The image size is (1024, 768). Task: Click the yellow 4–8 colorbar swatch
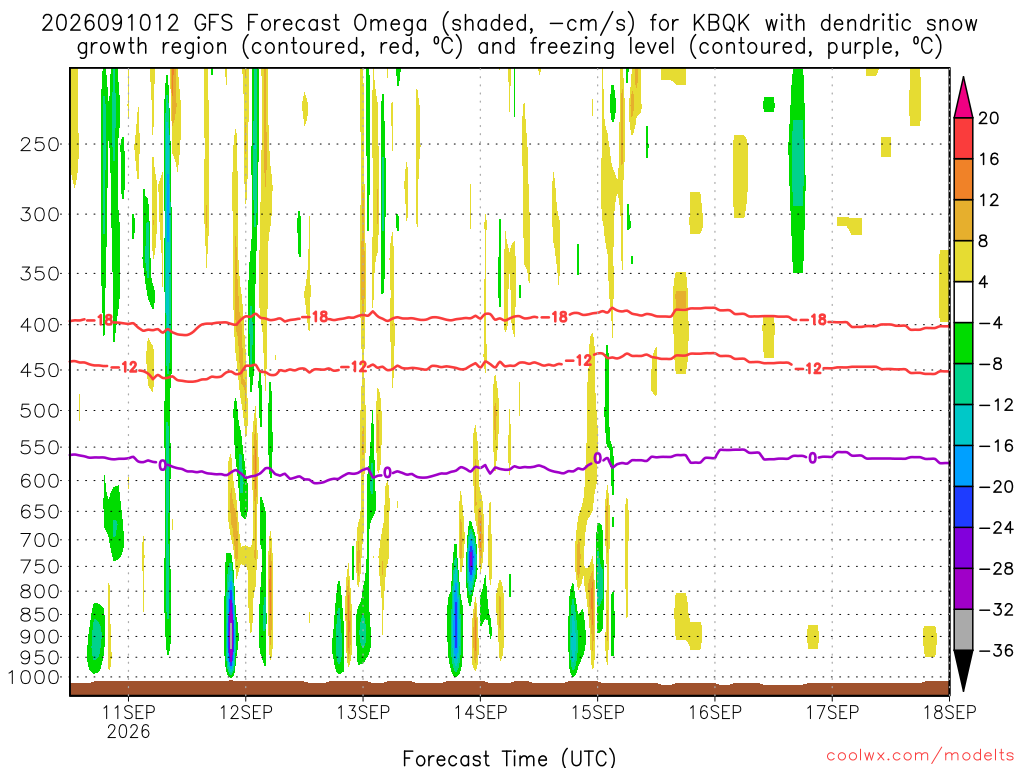[x=963, y=261]
